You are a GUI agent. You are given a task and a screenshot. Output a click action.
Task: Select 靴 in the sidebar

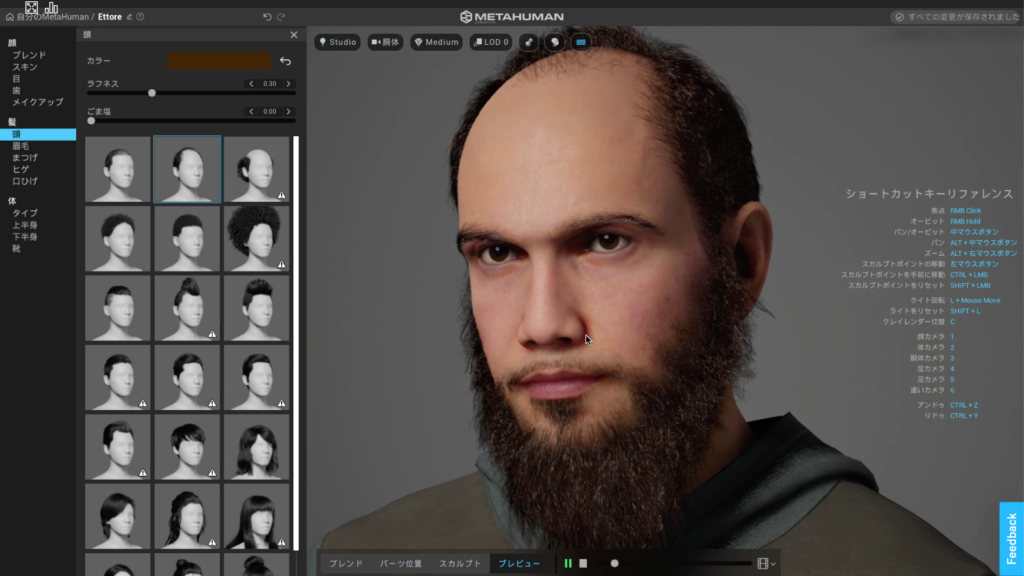16,248
